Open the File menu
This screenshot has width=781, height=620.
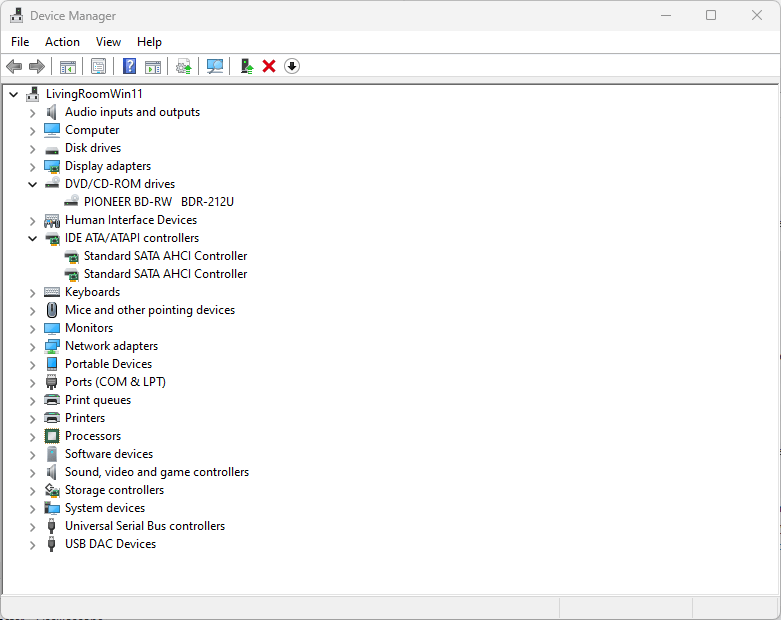tap(20, 42)
